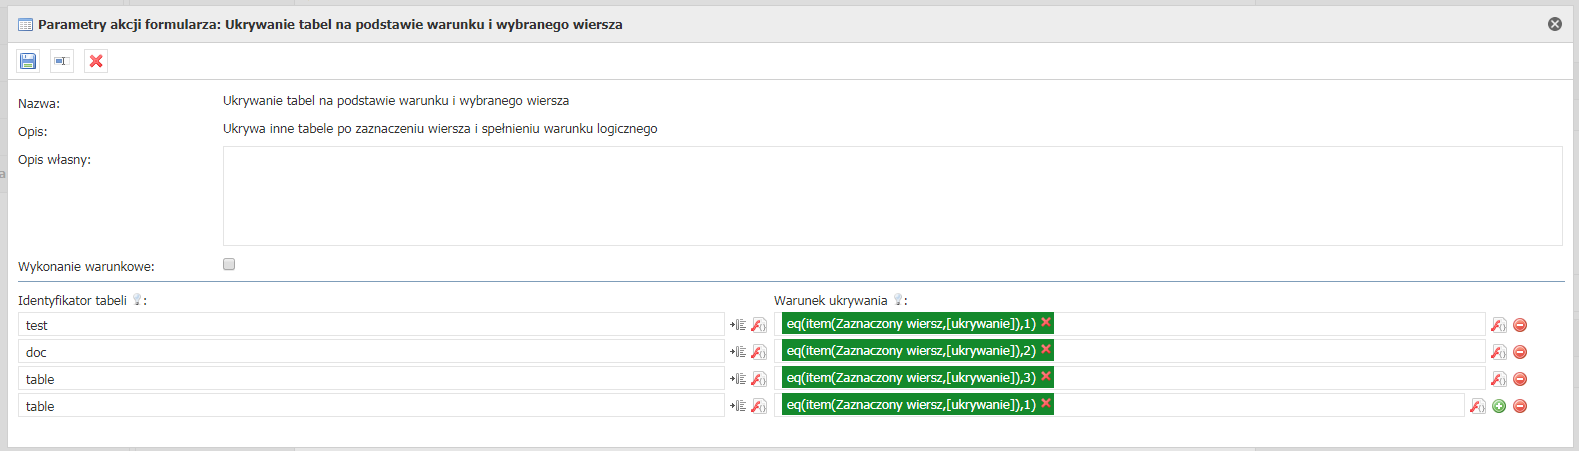This screenshot has height=451, width=1579.
Task: Open function editor for first row's hide condition
Action: pyautogui.click(x=1498, y=325)
